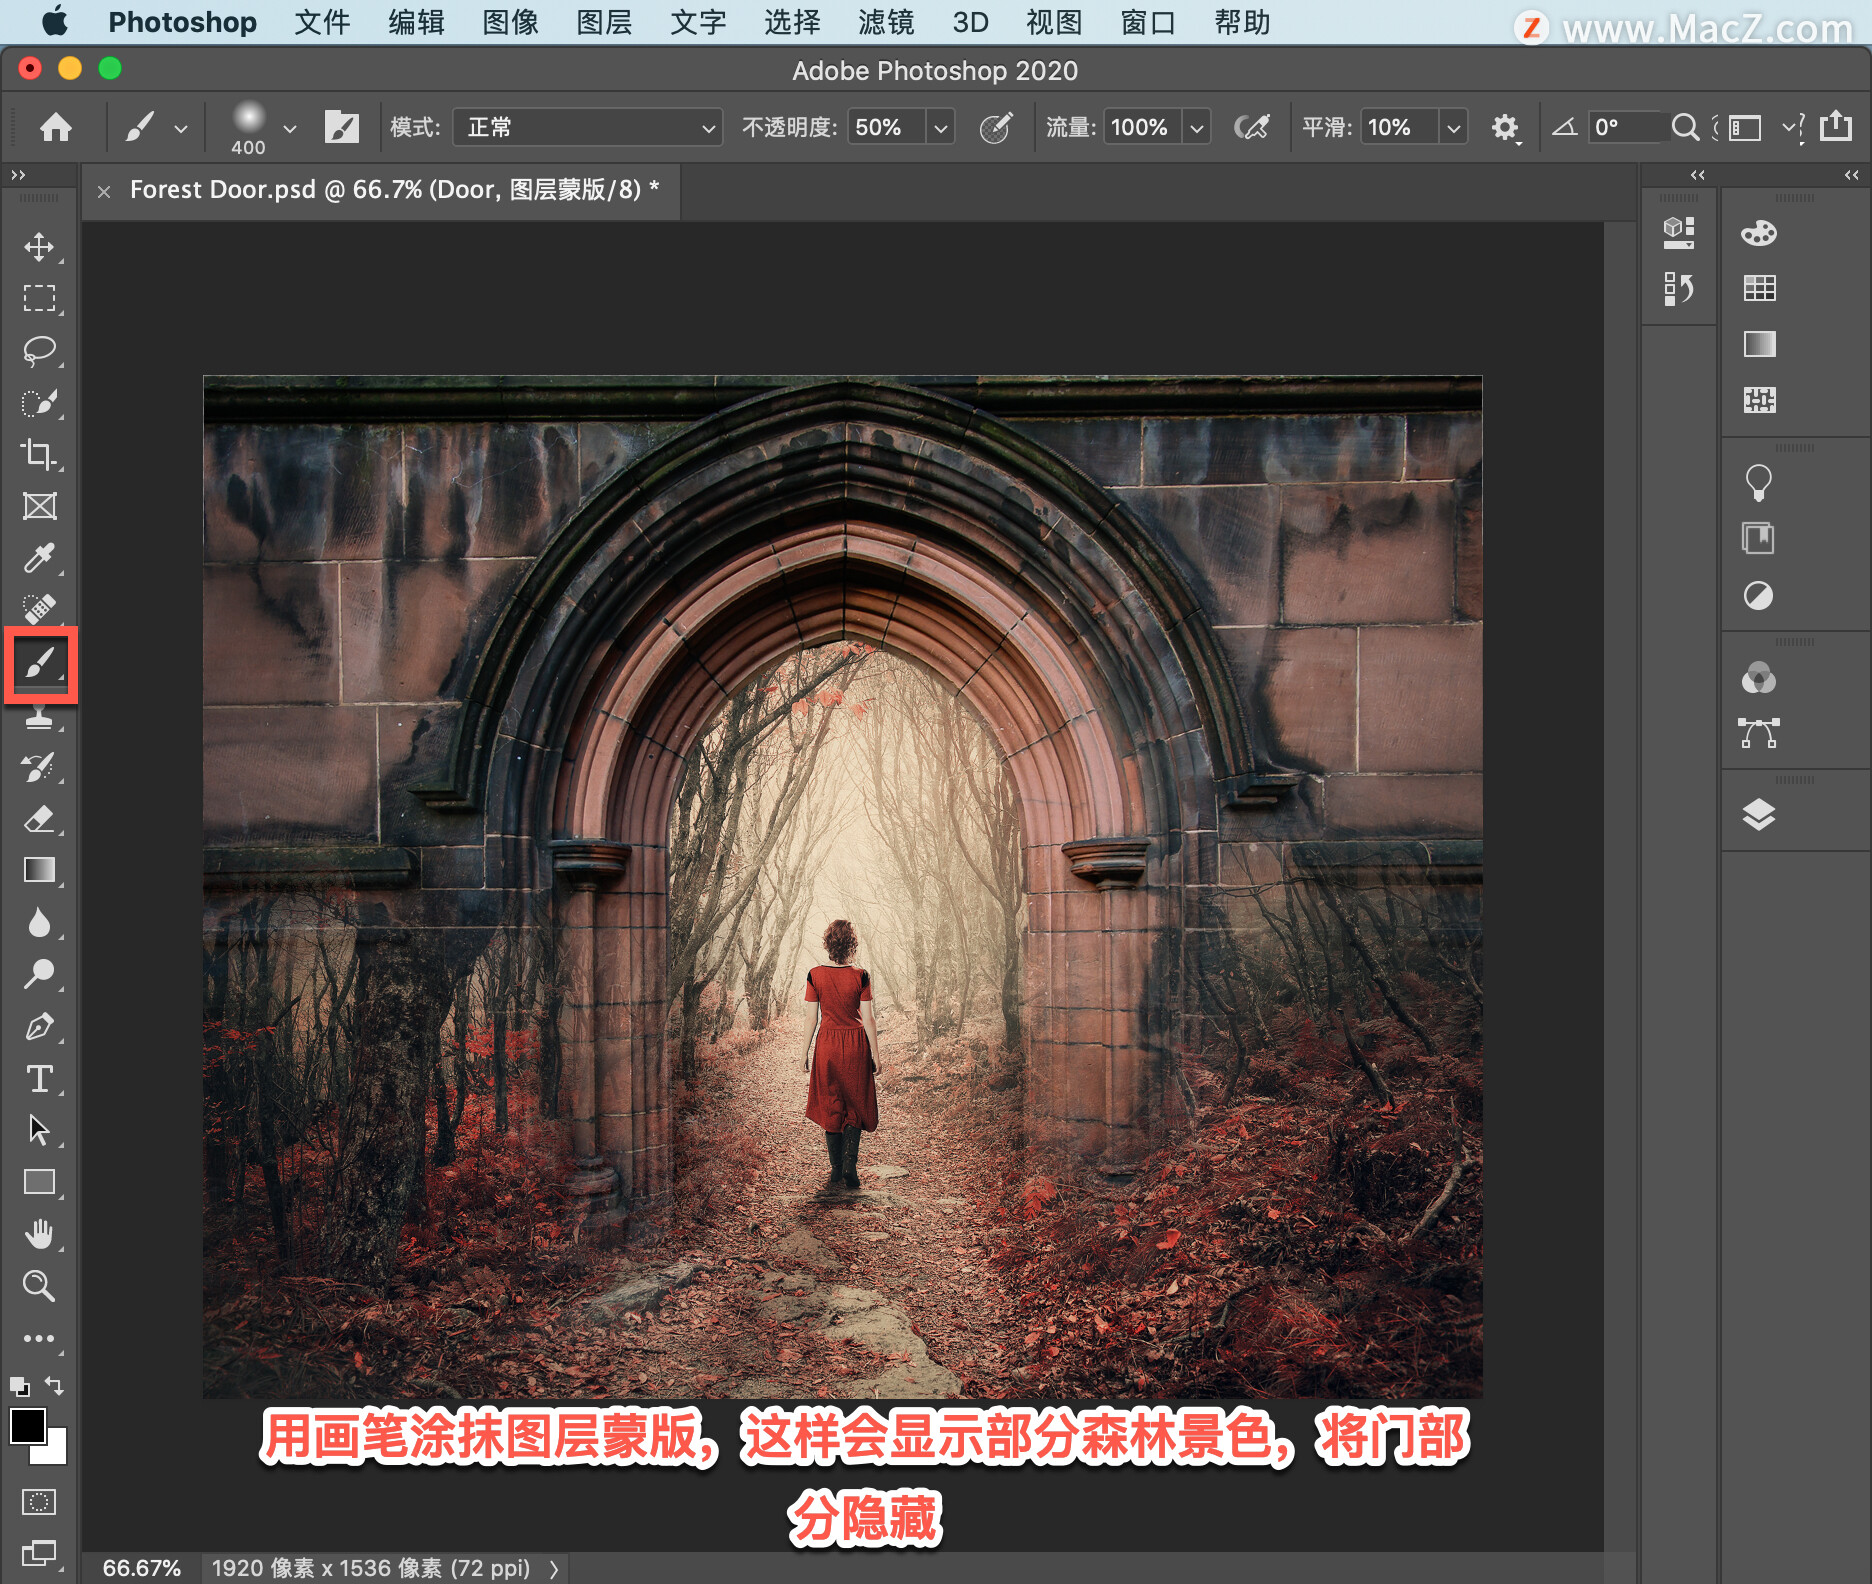Open the 图层 menu
1872x1584 pixels.
(604, 22)
